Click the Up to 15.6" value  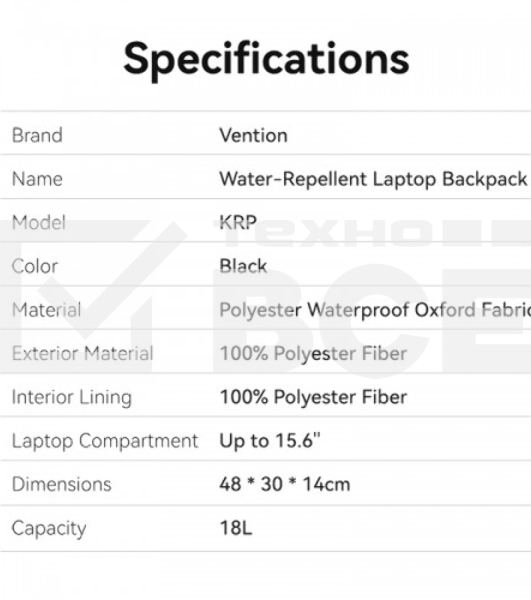[x=270, y=441]
